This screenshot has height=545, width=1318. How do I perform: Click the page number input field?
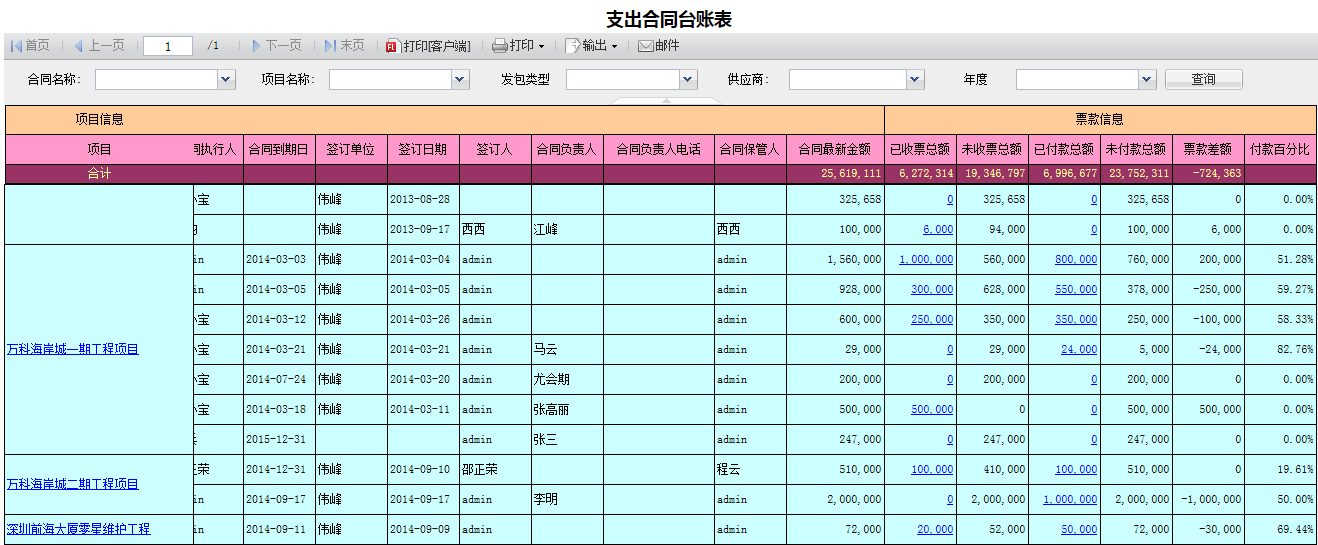168,46
